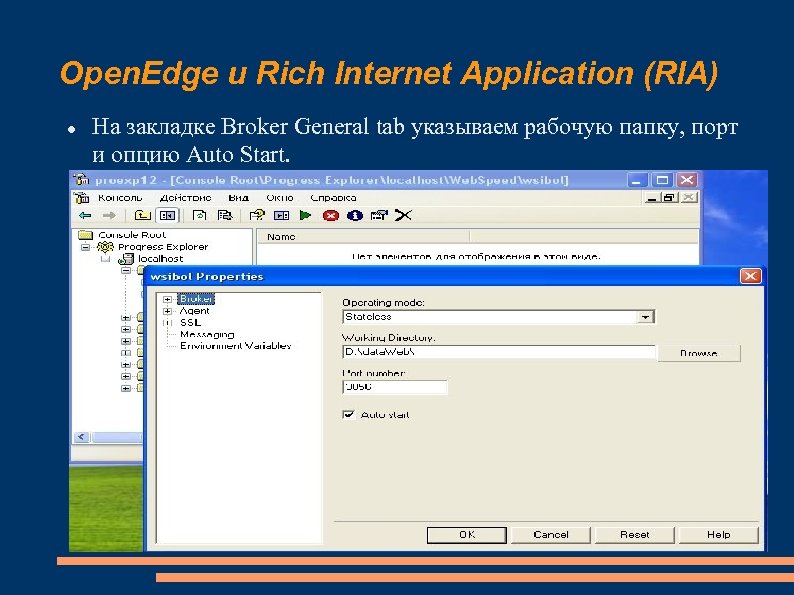Minimize the proexp12 window
Screen dimensions: 794x595
coord(637,180)
